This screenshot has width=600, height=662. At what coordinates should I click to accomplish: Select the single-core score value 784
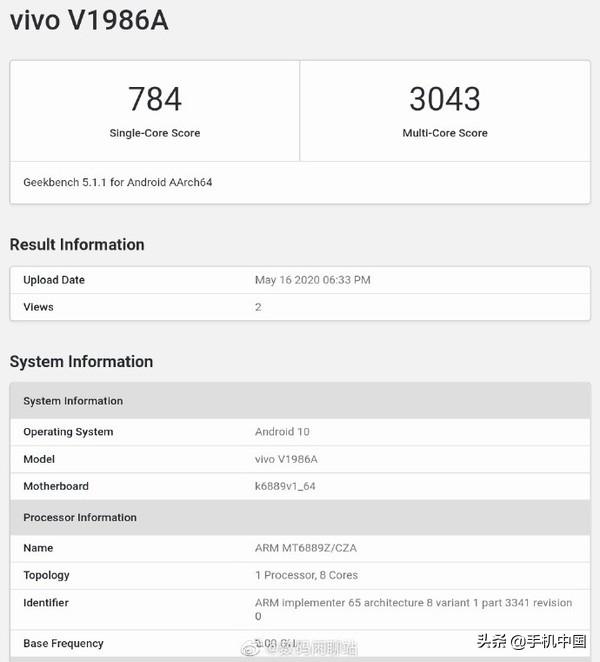155,99
